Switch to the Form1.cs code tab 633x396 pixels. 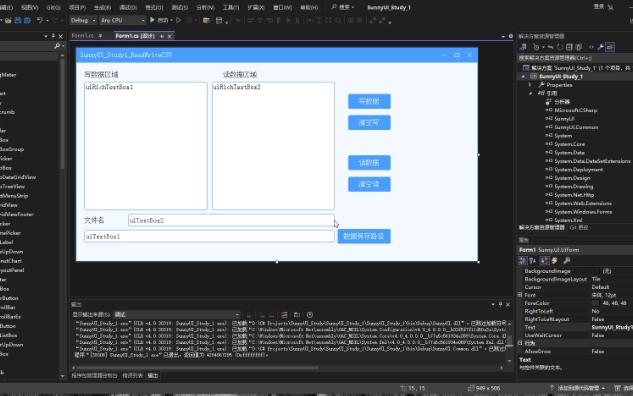(x=84, y=36)
